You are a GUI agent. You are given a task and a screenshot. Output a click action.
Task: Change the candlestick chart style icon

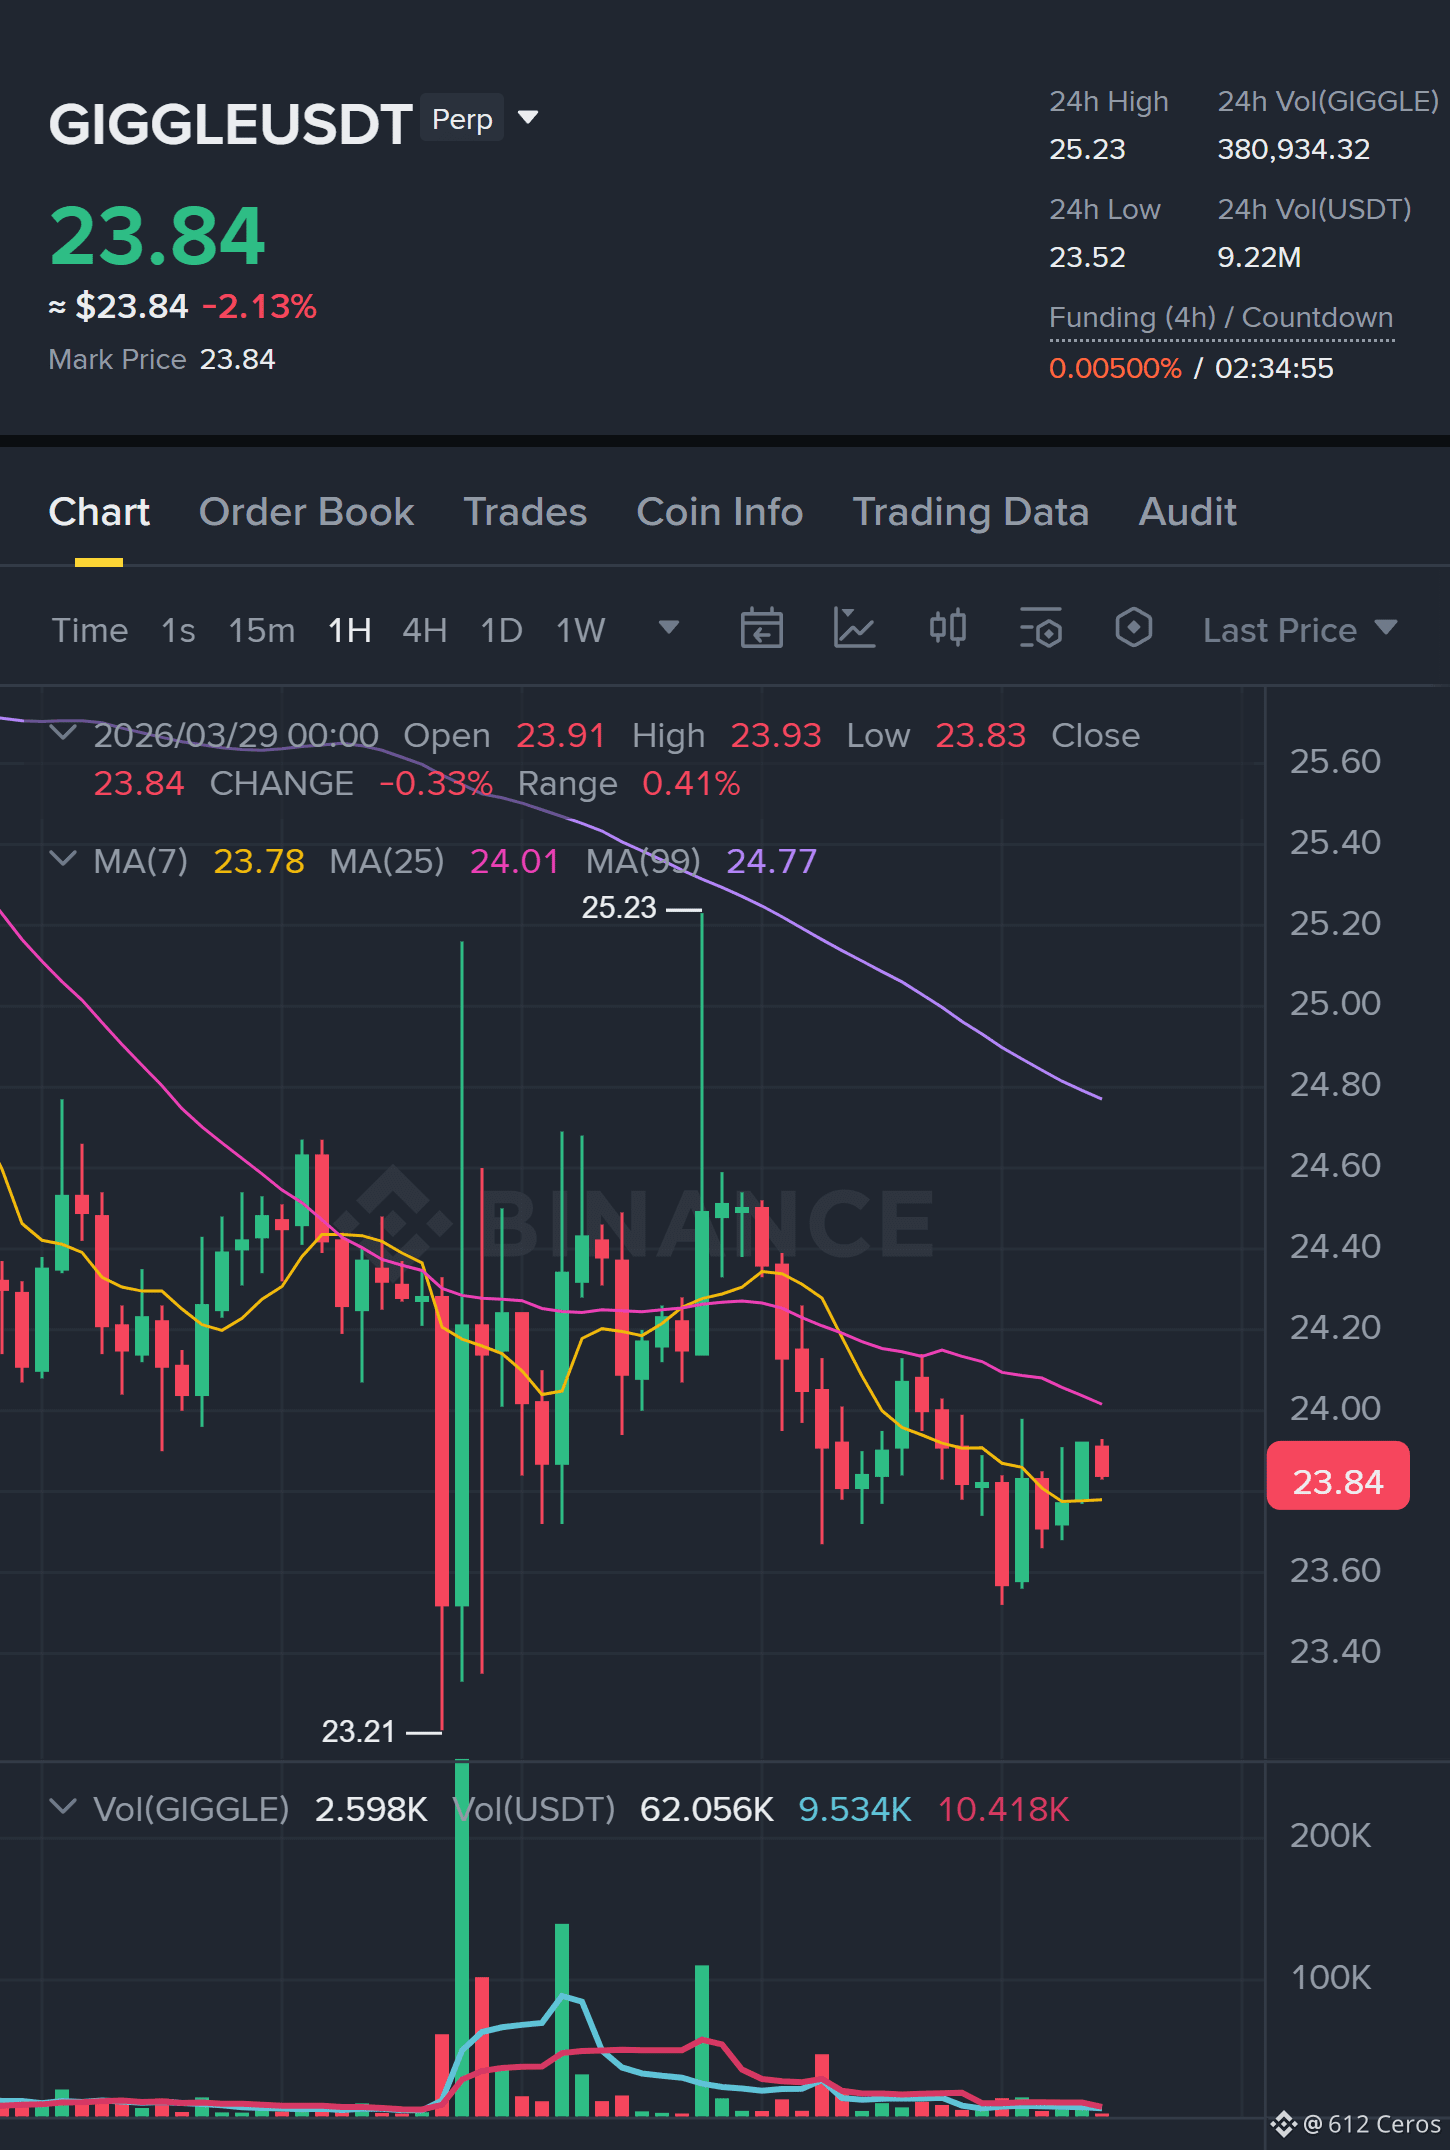tap(947, 629)
